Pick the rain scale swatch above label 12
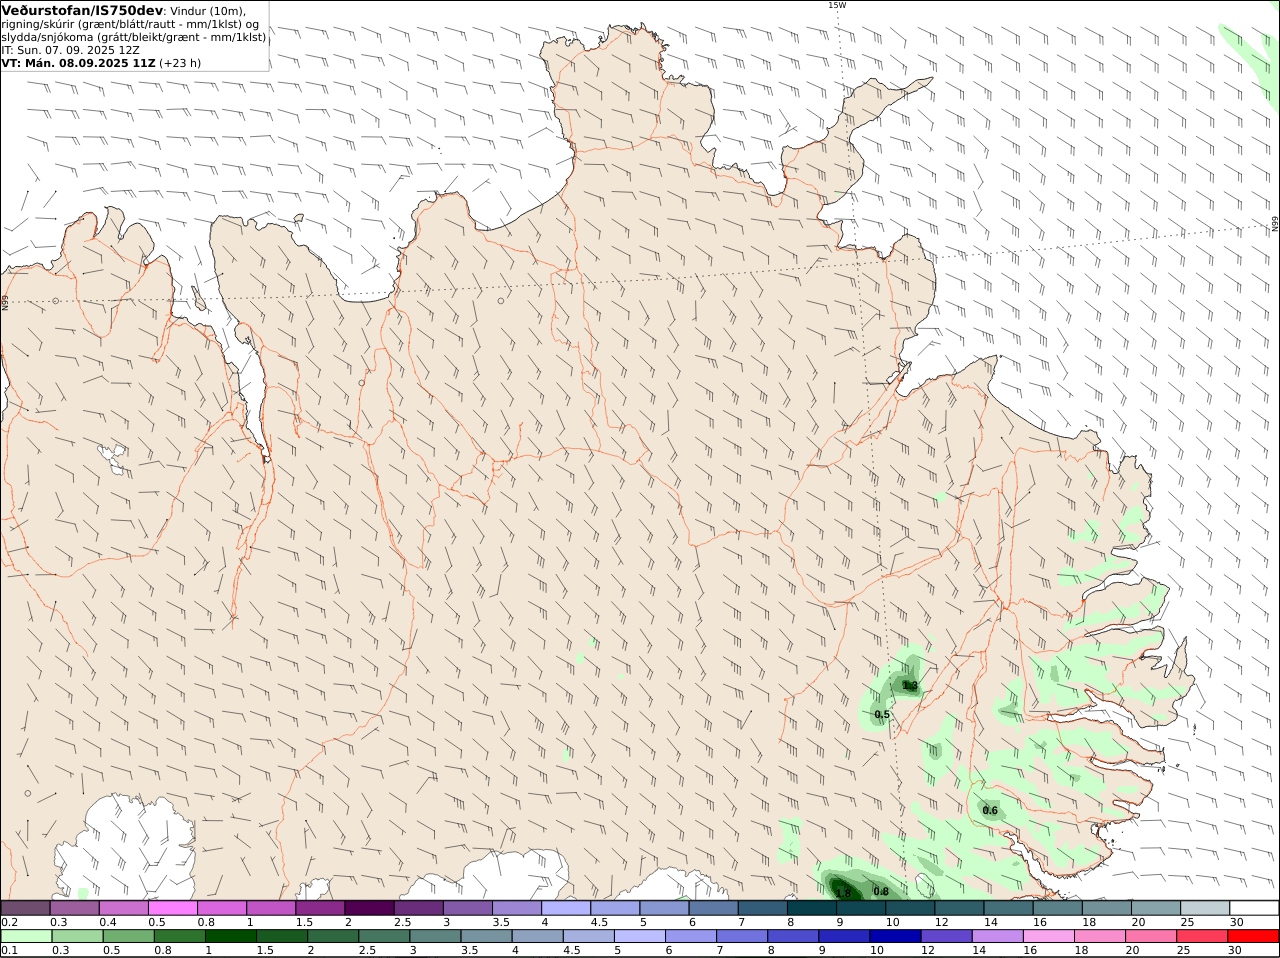The image size is (1280, 958). tap(947, 936)
